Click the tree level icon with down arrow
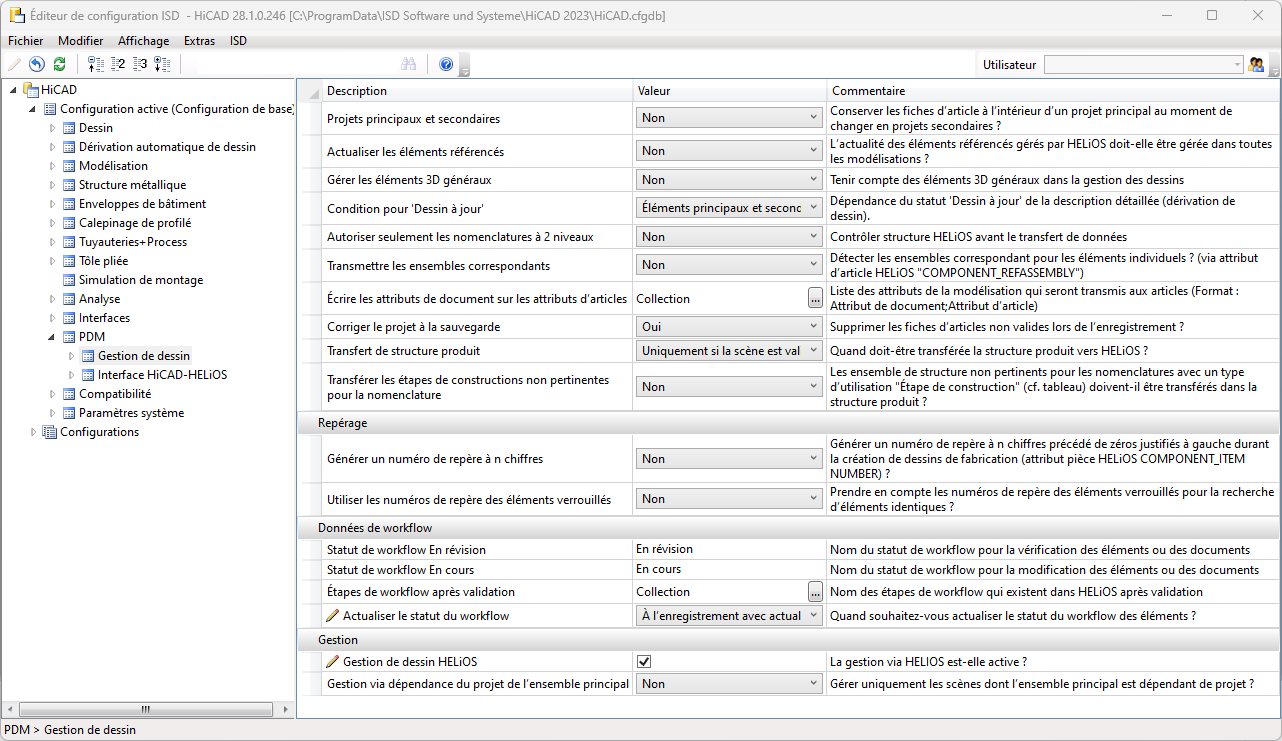The width and height of the screenshot is (1282, 741). (x=162, y=64)
